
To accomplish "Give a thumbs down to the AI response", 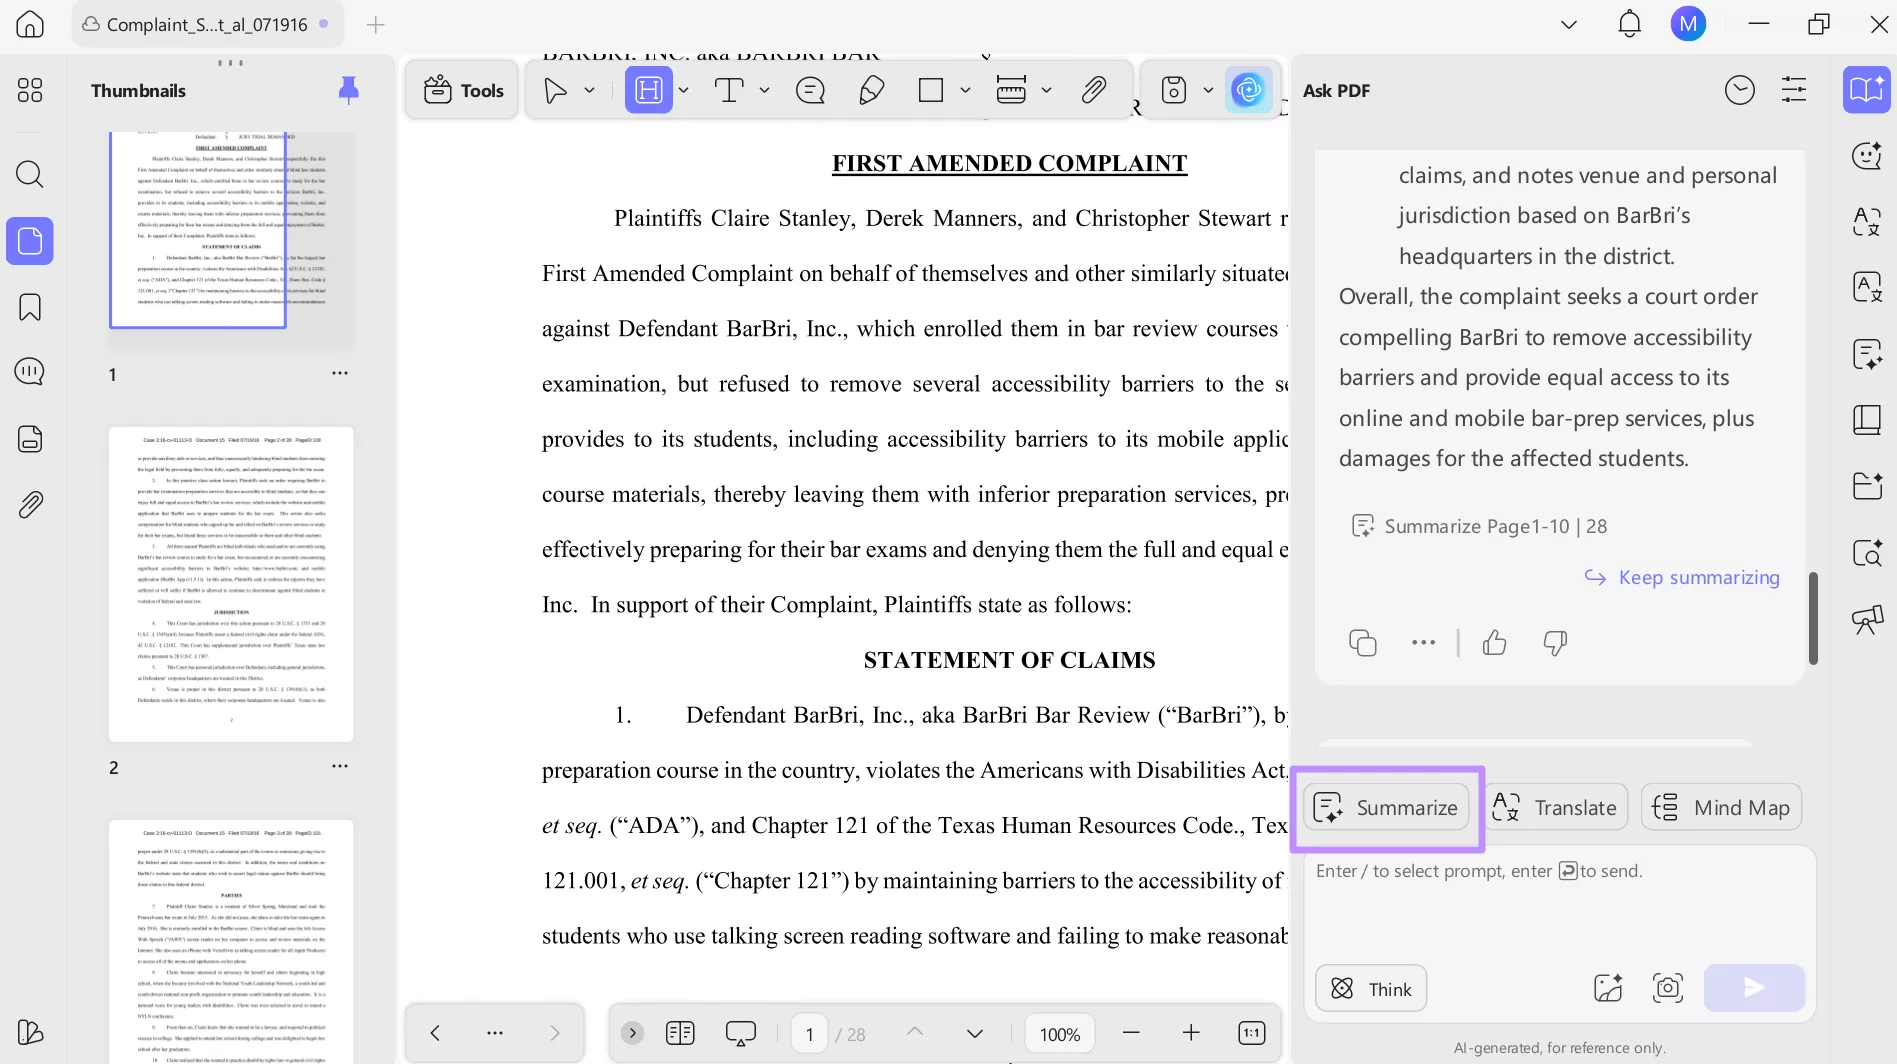I will pyautogui.click(x=1555, y=643).
